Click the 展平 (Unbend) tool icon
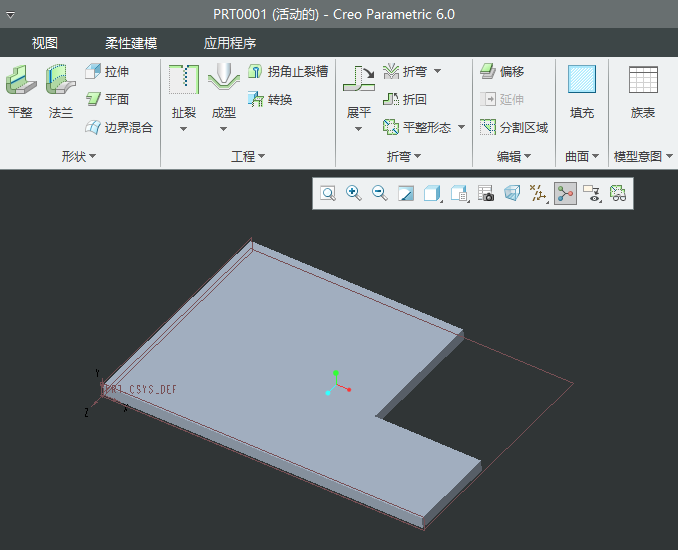Image resolution: width=678 pixels, height=550 pixels. (x=359, y=79)
